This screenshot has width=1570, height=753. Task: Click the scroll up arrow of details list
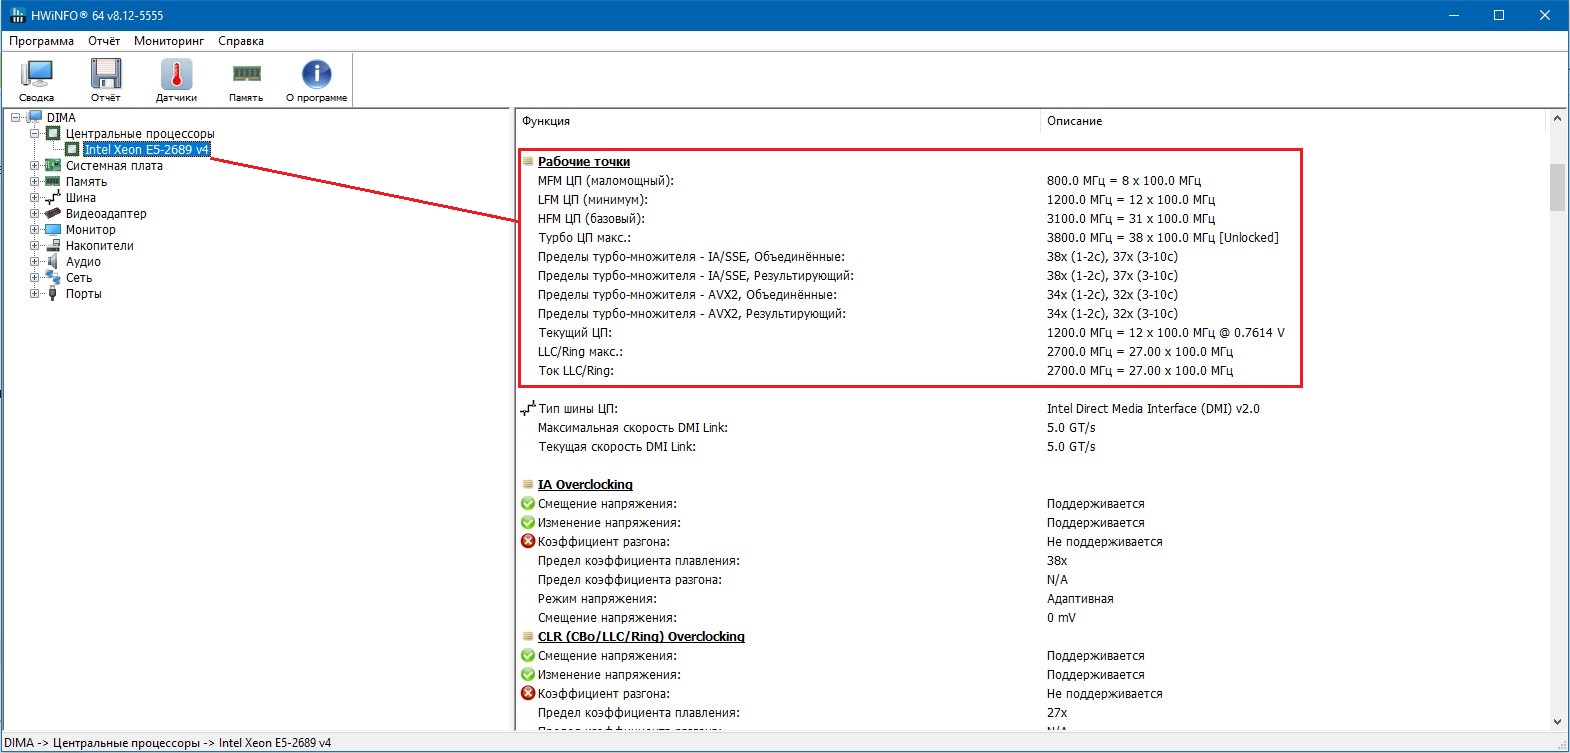(1557, 118)
